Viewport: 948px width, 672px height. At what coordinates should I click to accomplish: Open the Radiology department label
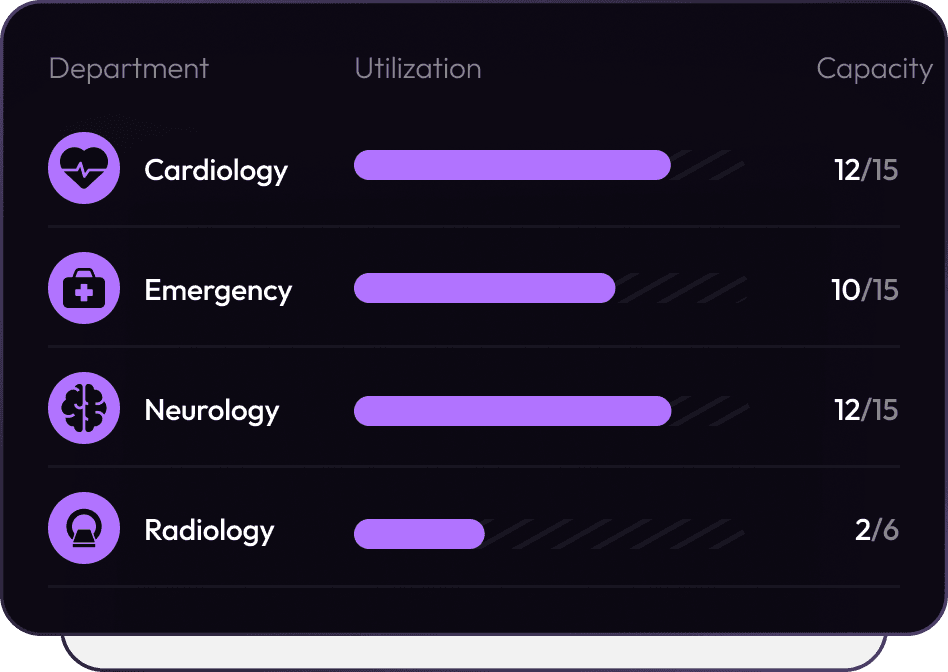(209, 530)
